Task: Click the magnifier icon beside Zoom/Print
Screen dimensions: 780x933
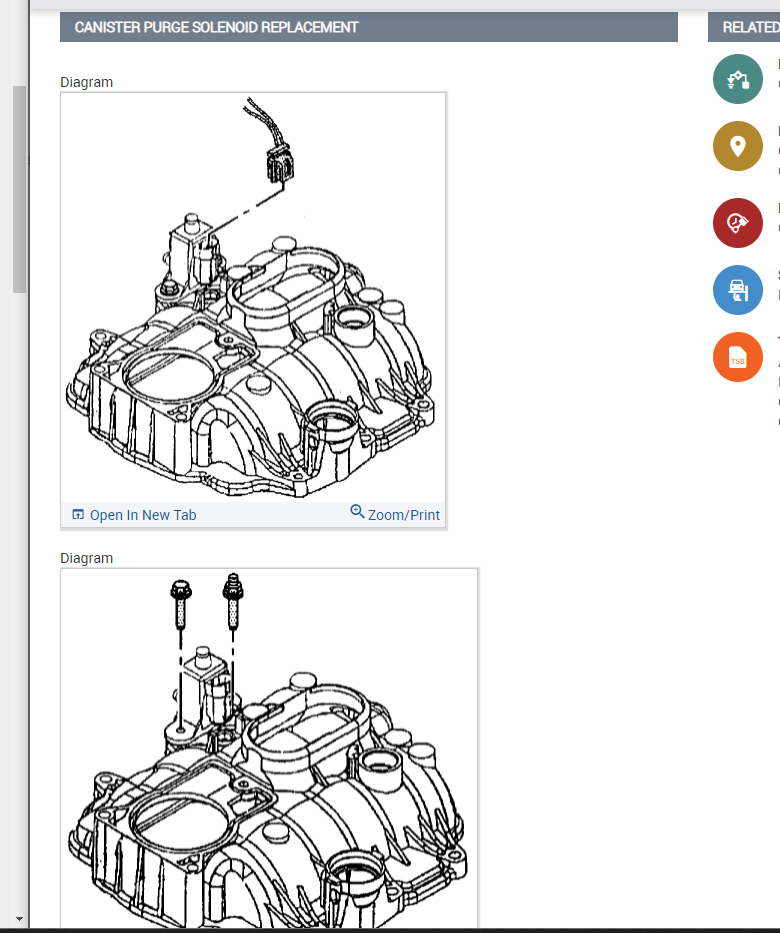Action: (x=357, y=512)
